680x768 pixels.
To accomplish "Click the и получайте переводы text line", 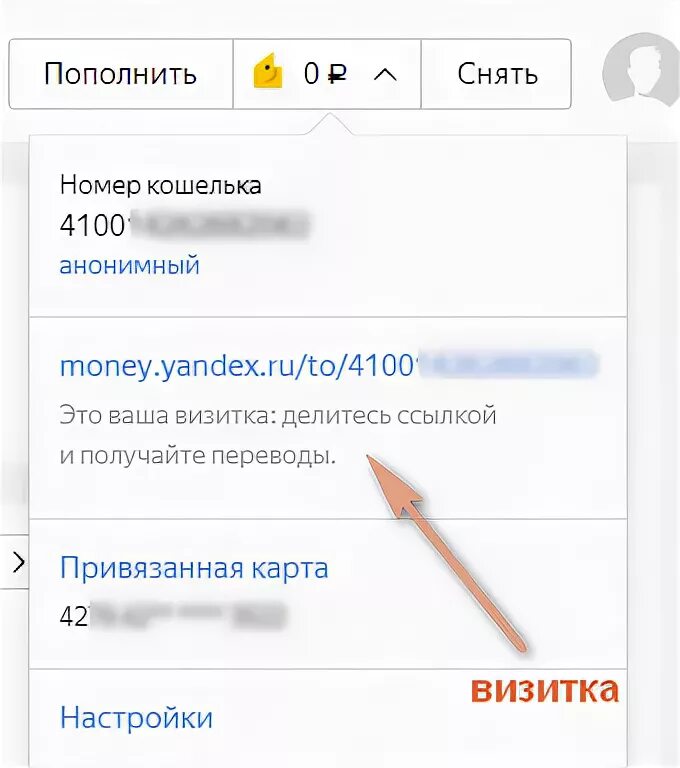I will coord(197,456).
